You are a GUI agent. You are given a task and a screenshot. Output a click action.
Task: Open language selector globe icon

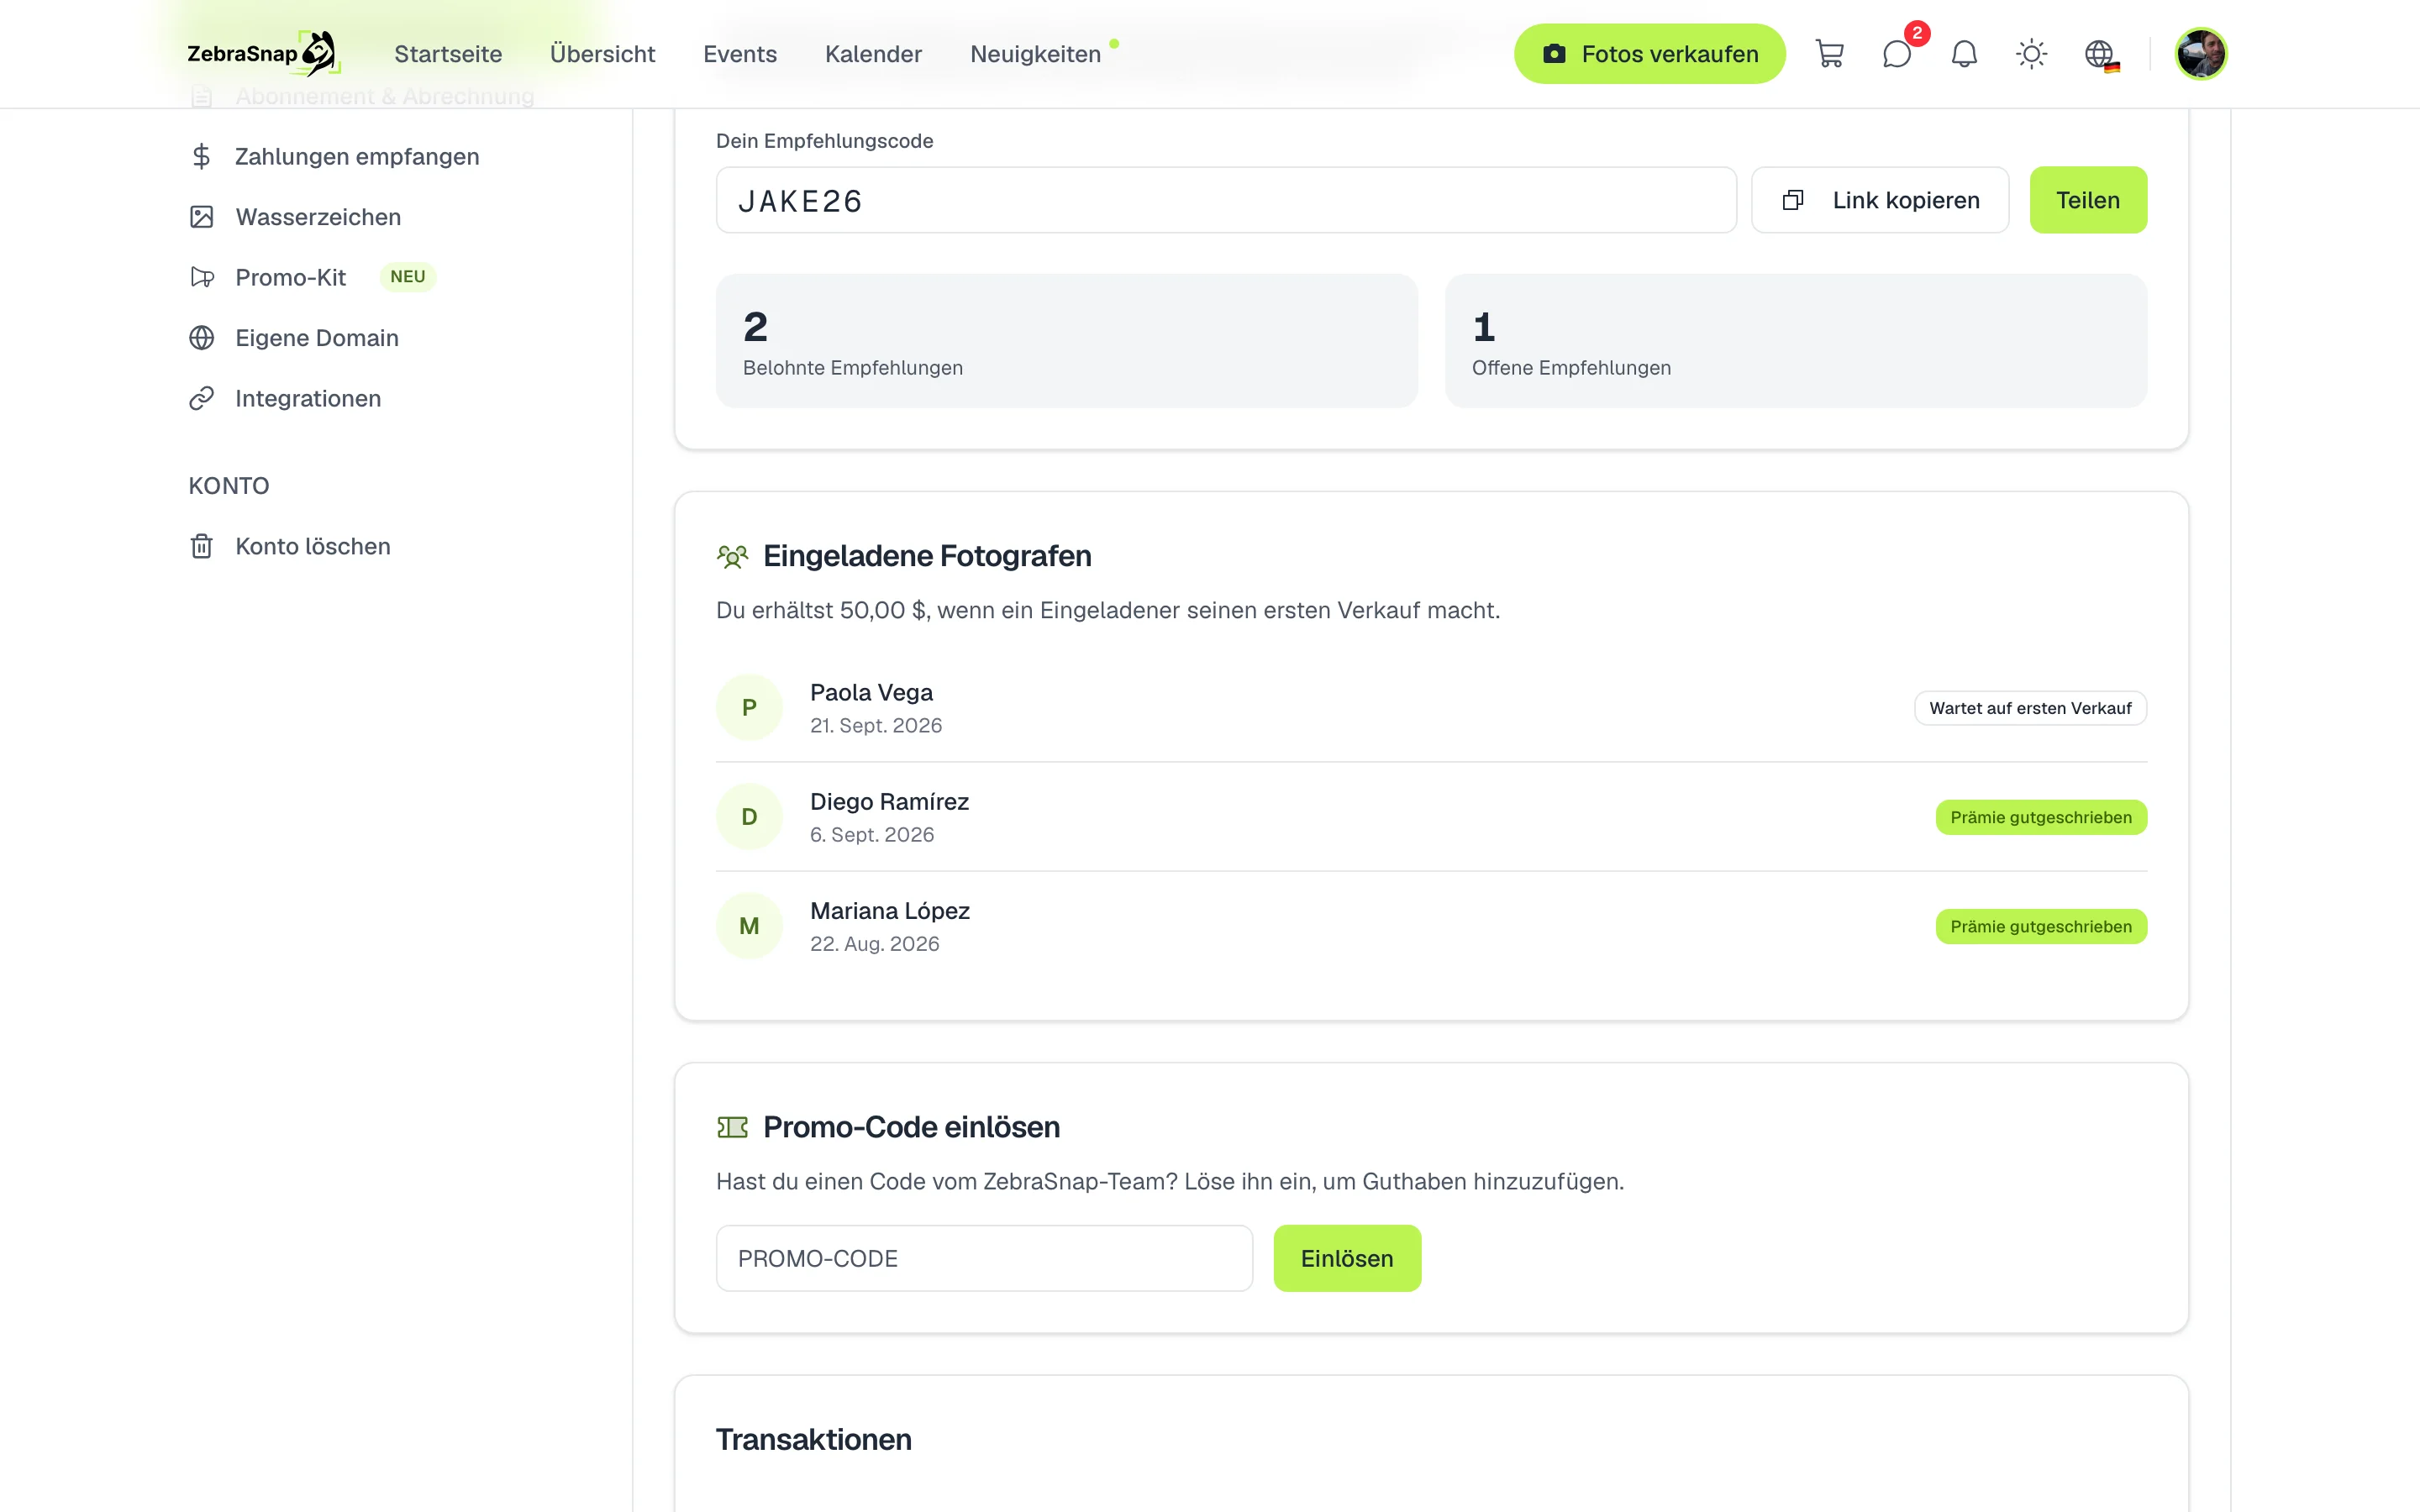tap(2100, 54)
